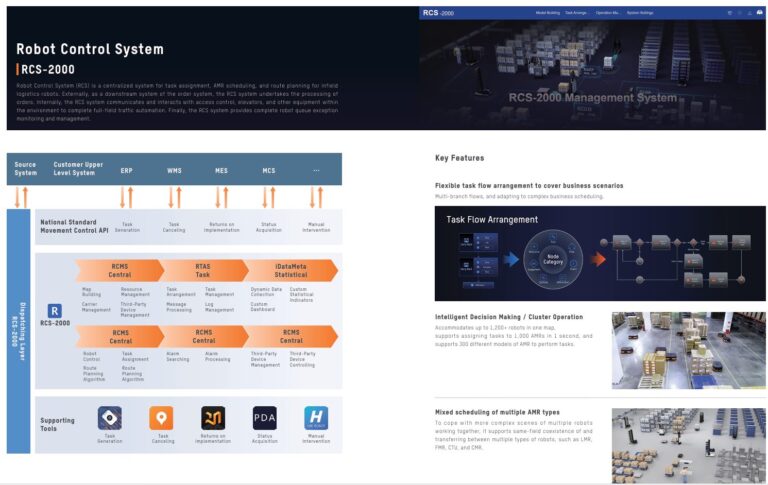Click the RCS-2000 subtitle with orange bar
768x485 pixels.
click(46, 70)
